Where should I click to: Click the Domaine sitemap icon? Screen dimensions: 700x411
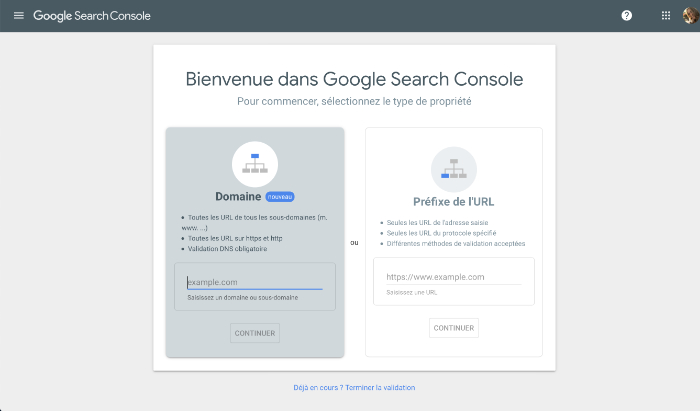pos(254,164)
